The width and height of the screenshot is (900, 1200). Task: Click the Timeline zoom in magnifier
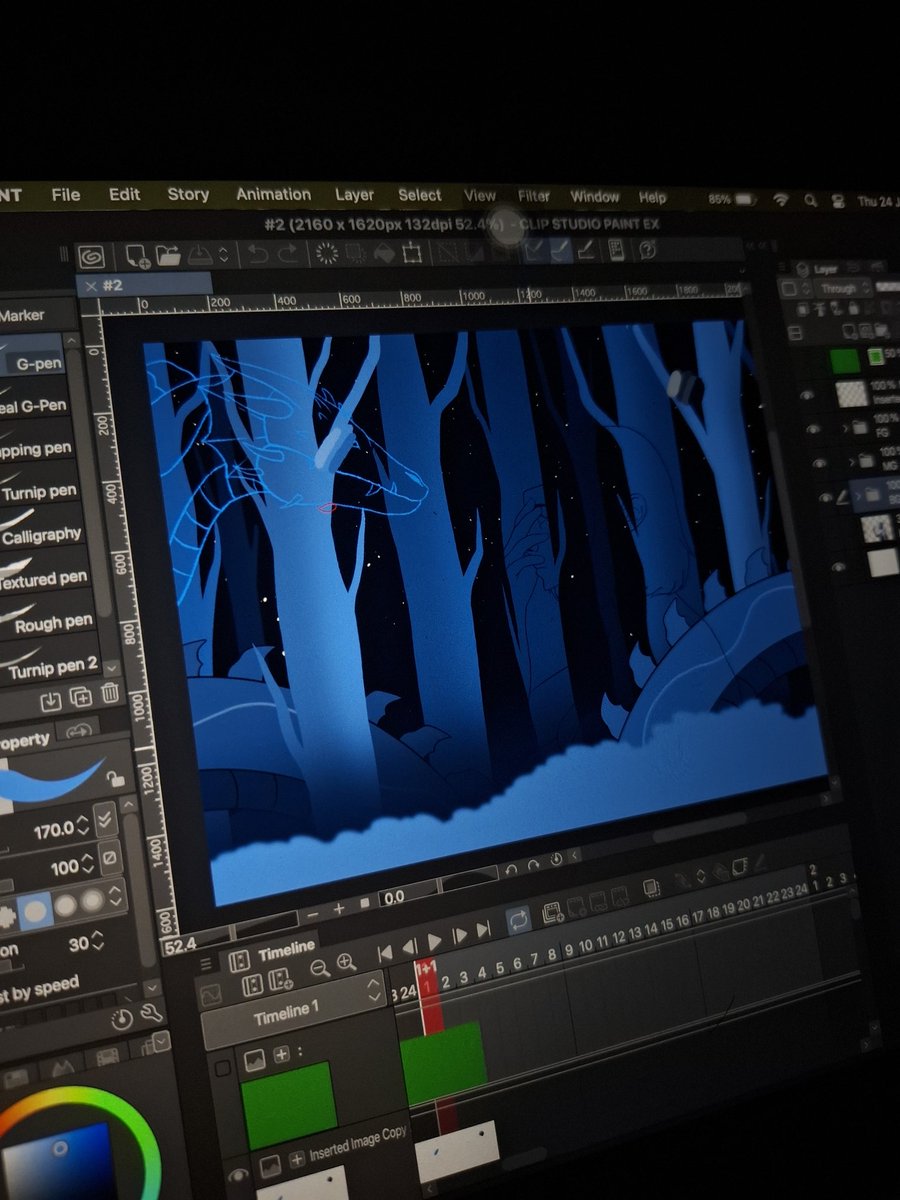click(x=347, y=963)
